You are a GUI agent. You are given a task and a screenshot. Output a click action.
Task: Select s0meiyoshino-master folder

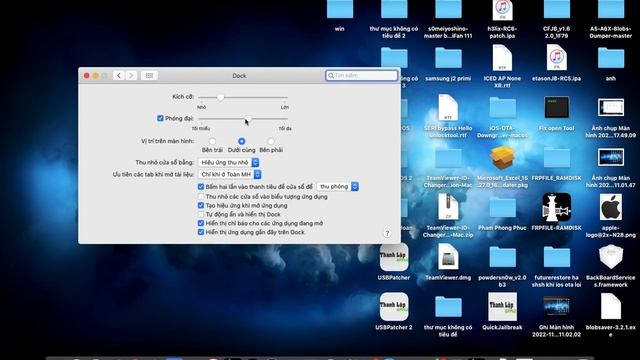point(448,9)
